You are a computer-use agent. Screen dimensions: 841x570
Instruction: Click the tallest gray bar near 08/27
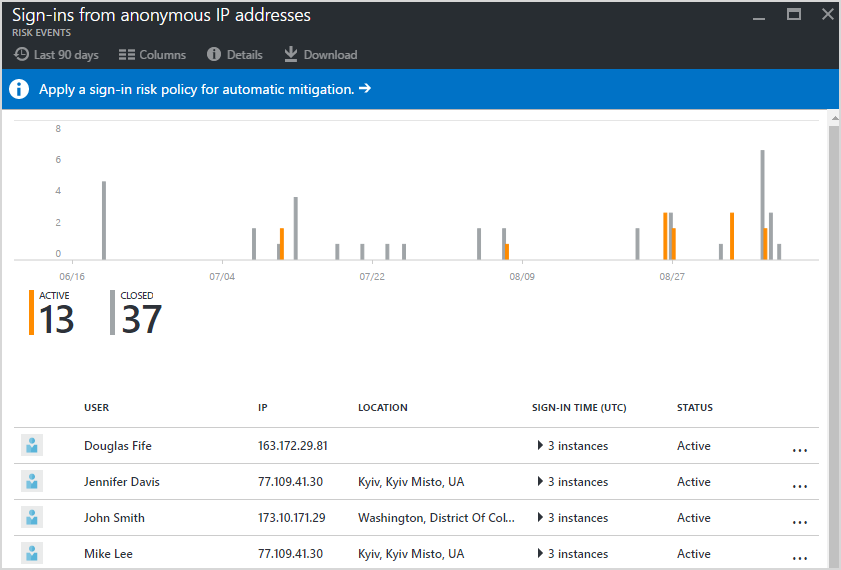tap(762, 205)
